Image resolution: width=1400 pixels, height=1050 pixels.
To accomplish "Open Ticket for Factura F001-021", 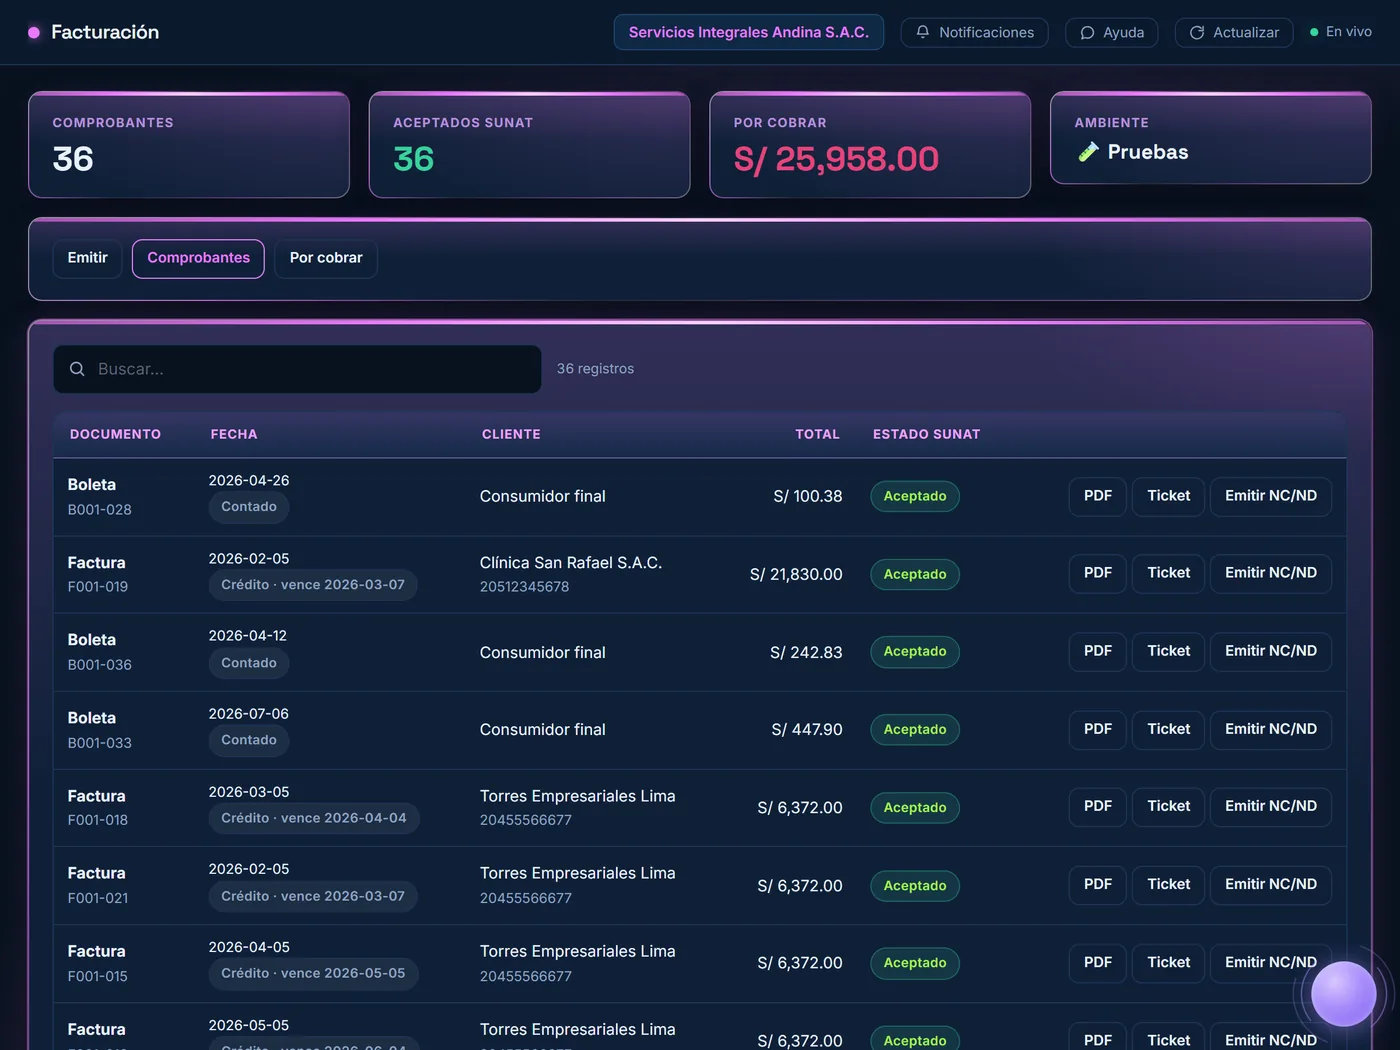I will point(1168,884).
